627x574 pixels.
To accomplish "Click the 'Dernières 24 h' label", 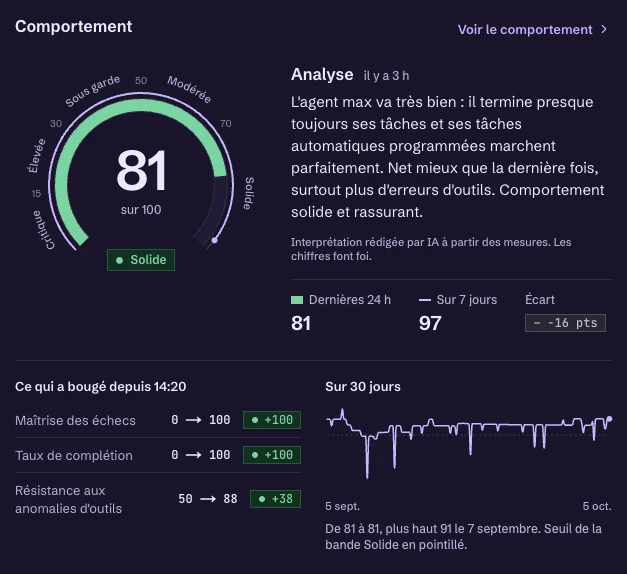I will click(350, 300).
